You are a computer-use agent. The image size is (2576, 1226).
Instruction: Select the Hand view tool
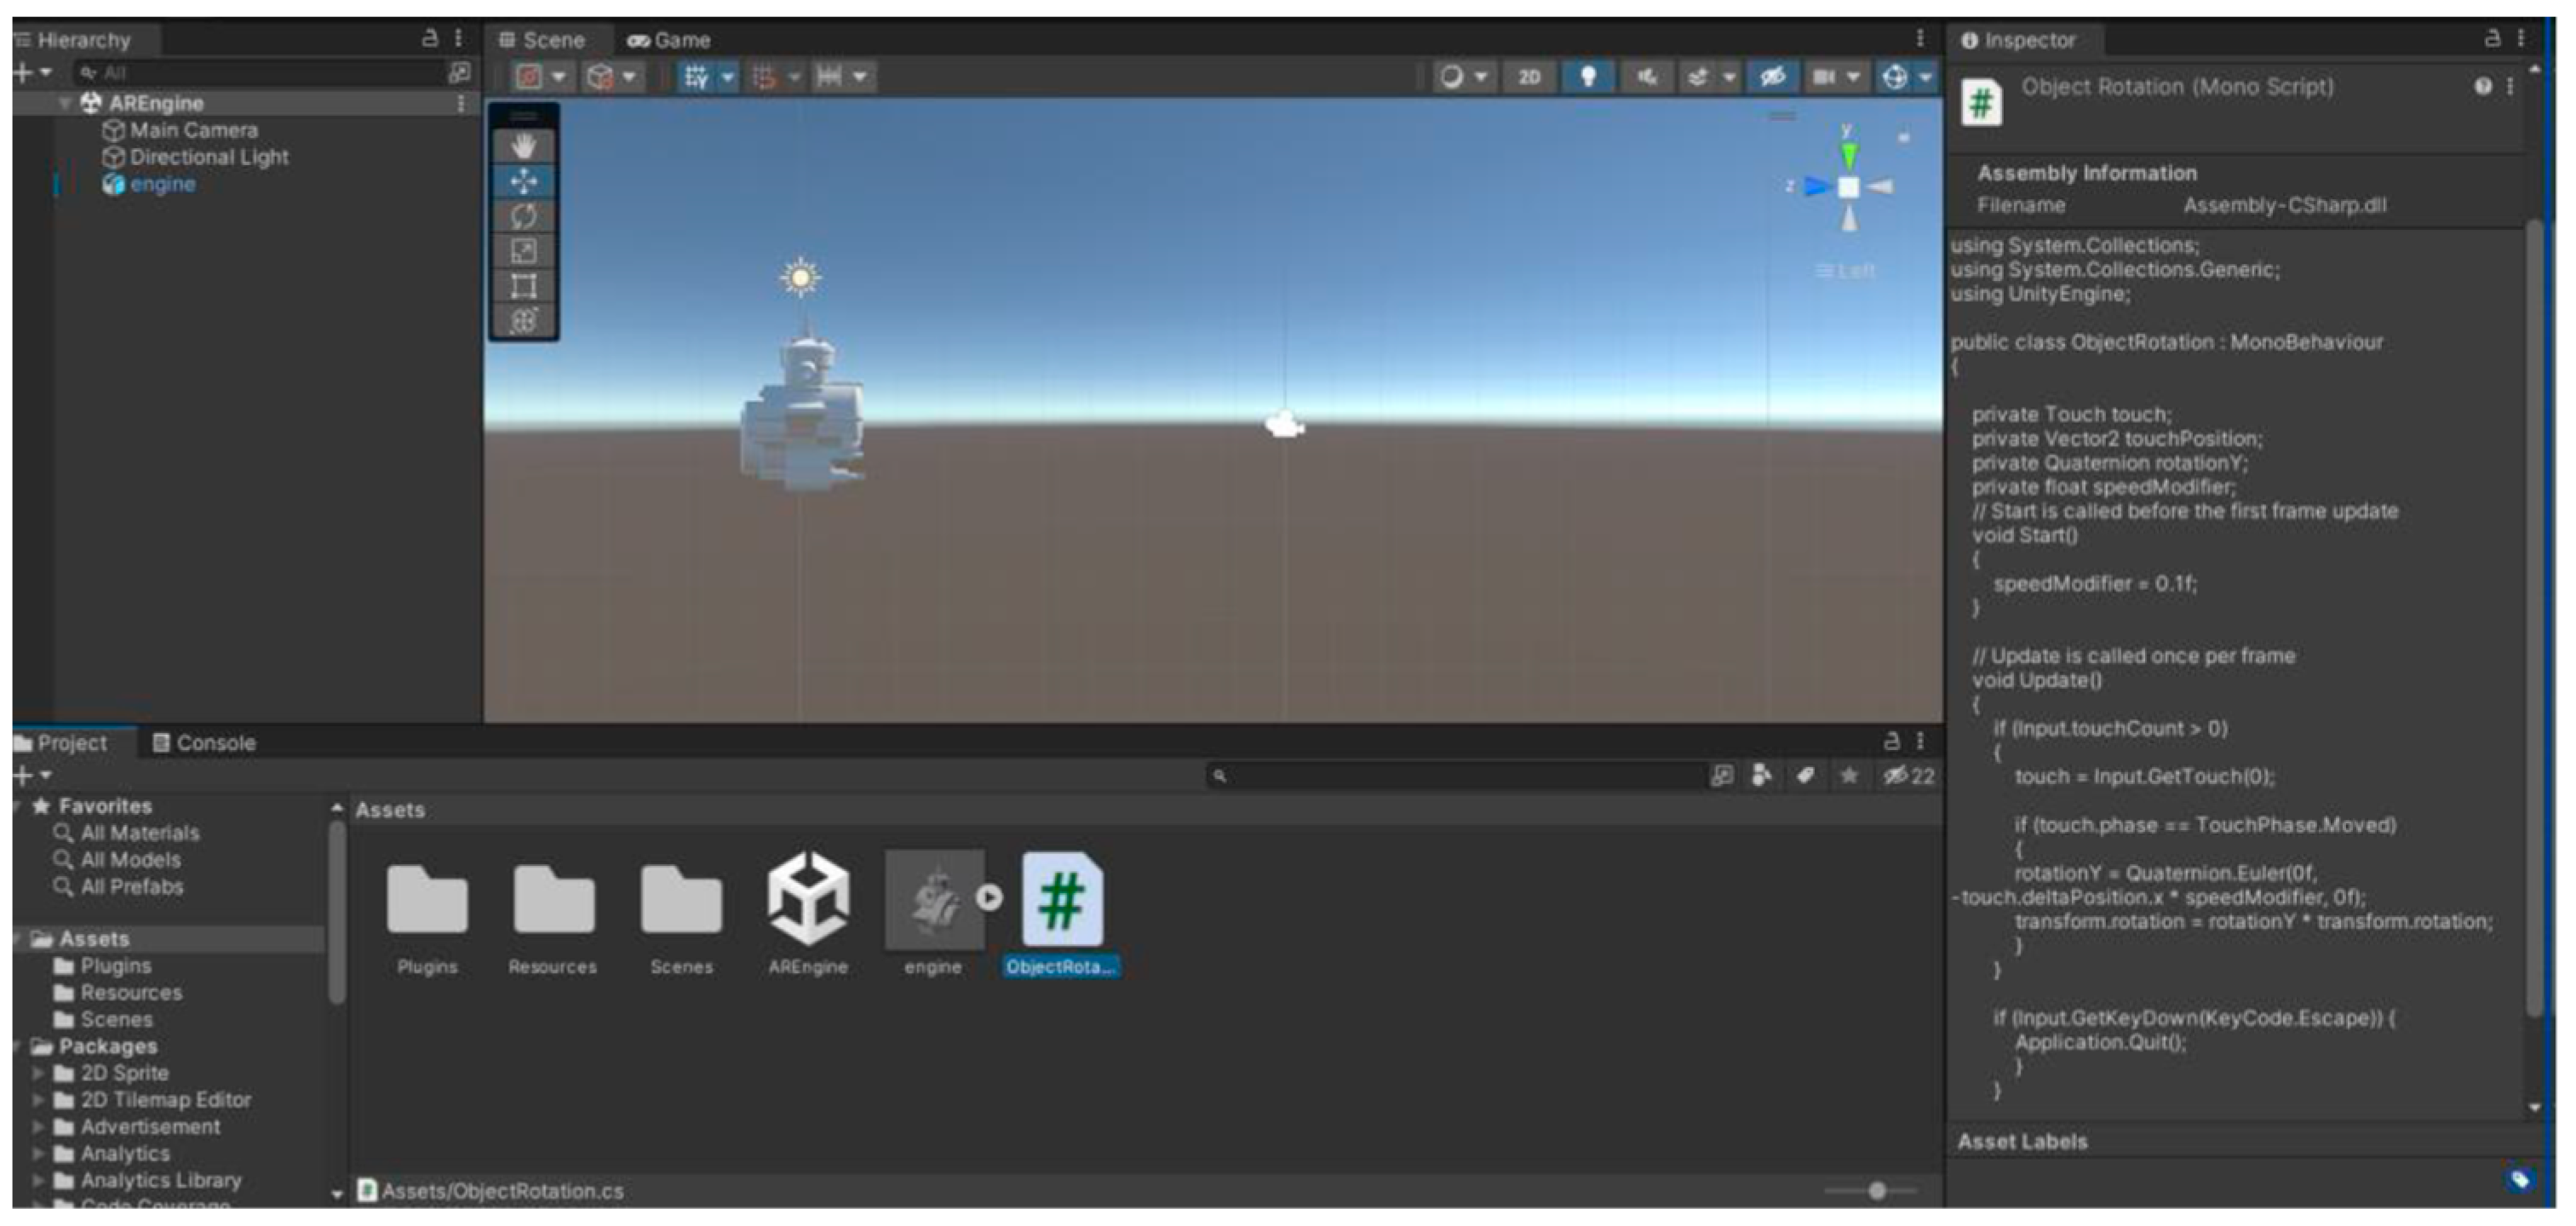point(523,146)
